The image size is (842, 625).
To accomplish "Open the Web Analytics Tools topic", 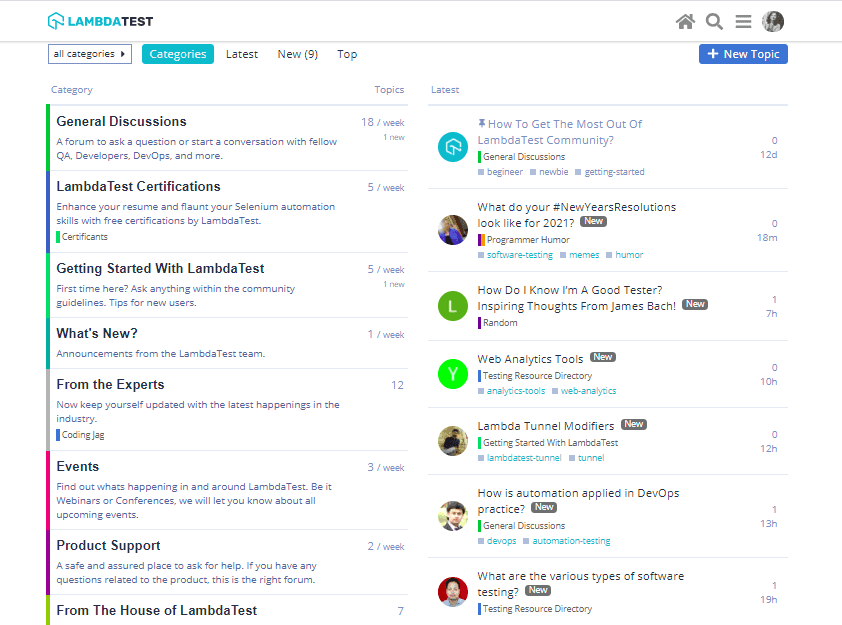I will pyautogui.click(x=531, y=359).
